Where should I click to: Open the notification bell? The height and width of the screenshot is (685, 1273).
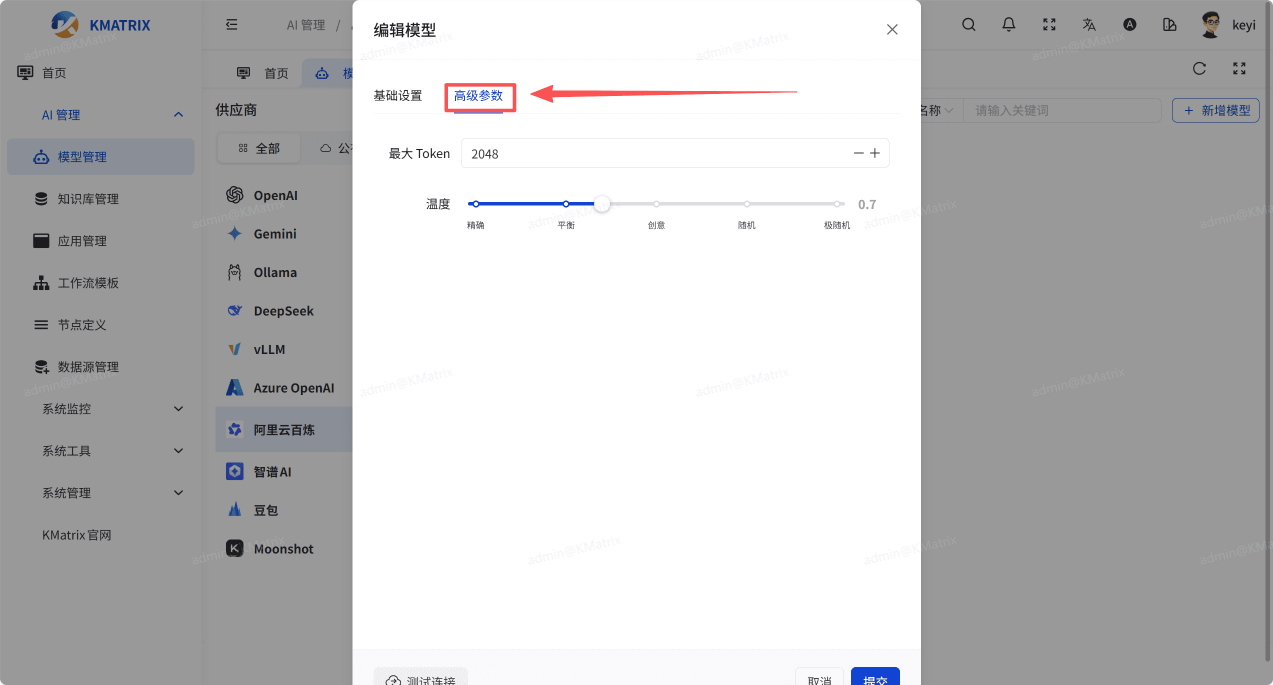1009,25
